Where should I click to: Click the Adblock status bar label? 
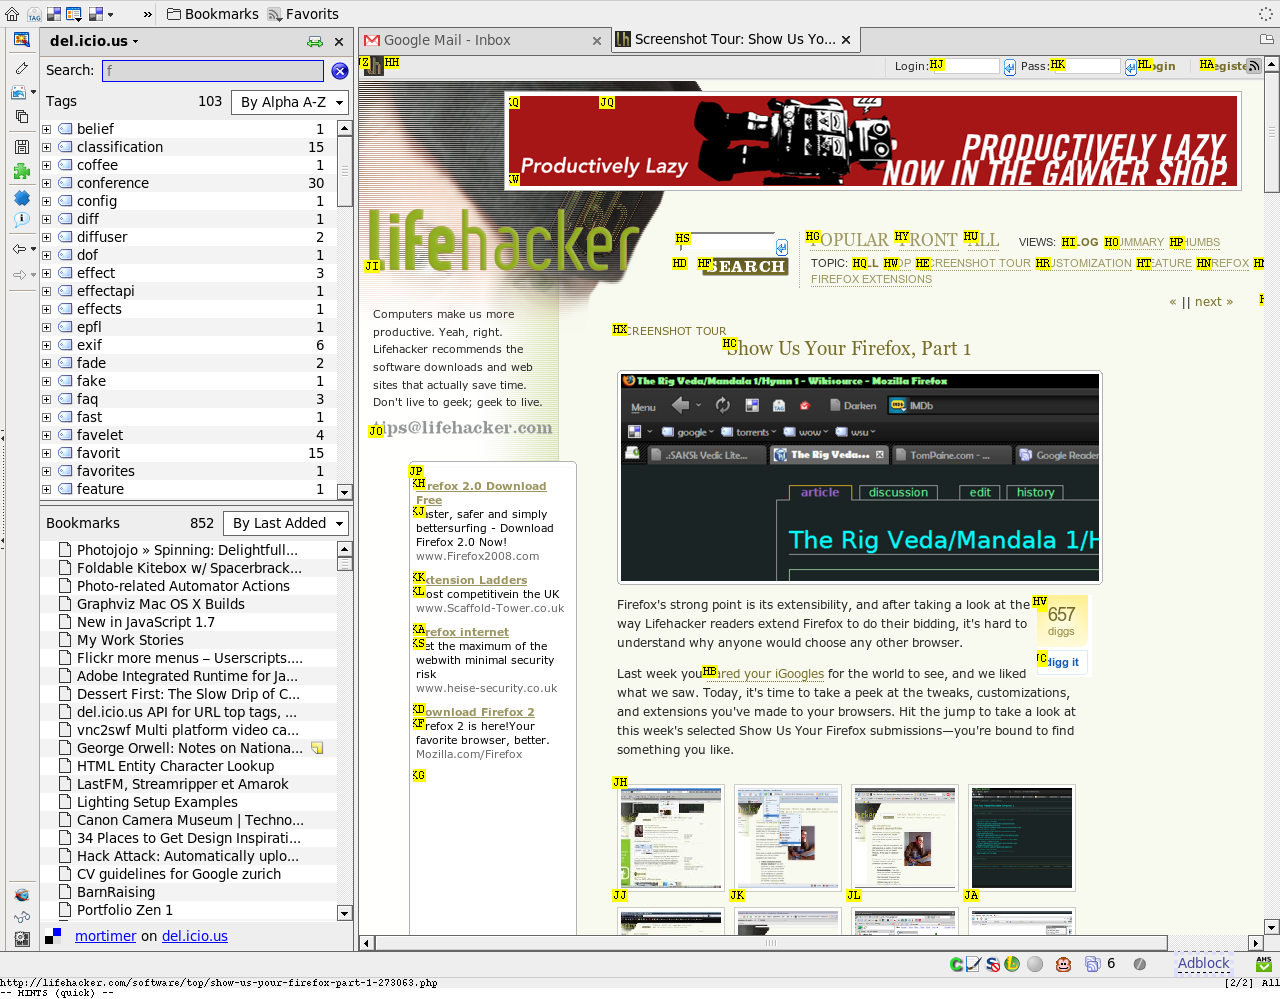click(x=1203, y=964)
